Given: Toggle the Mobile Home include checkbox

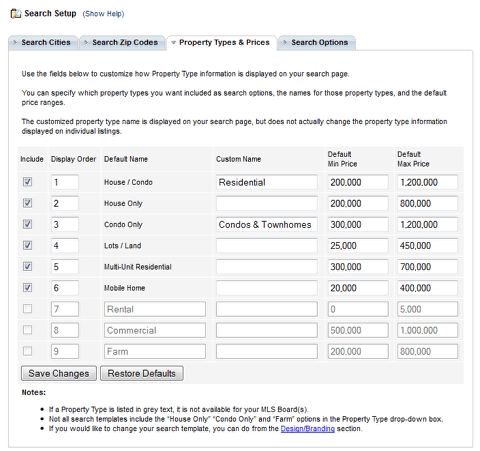Looking at the screenshot, I should click(27, 287).
